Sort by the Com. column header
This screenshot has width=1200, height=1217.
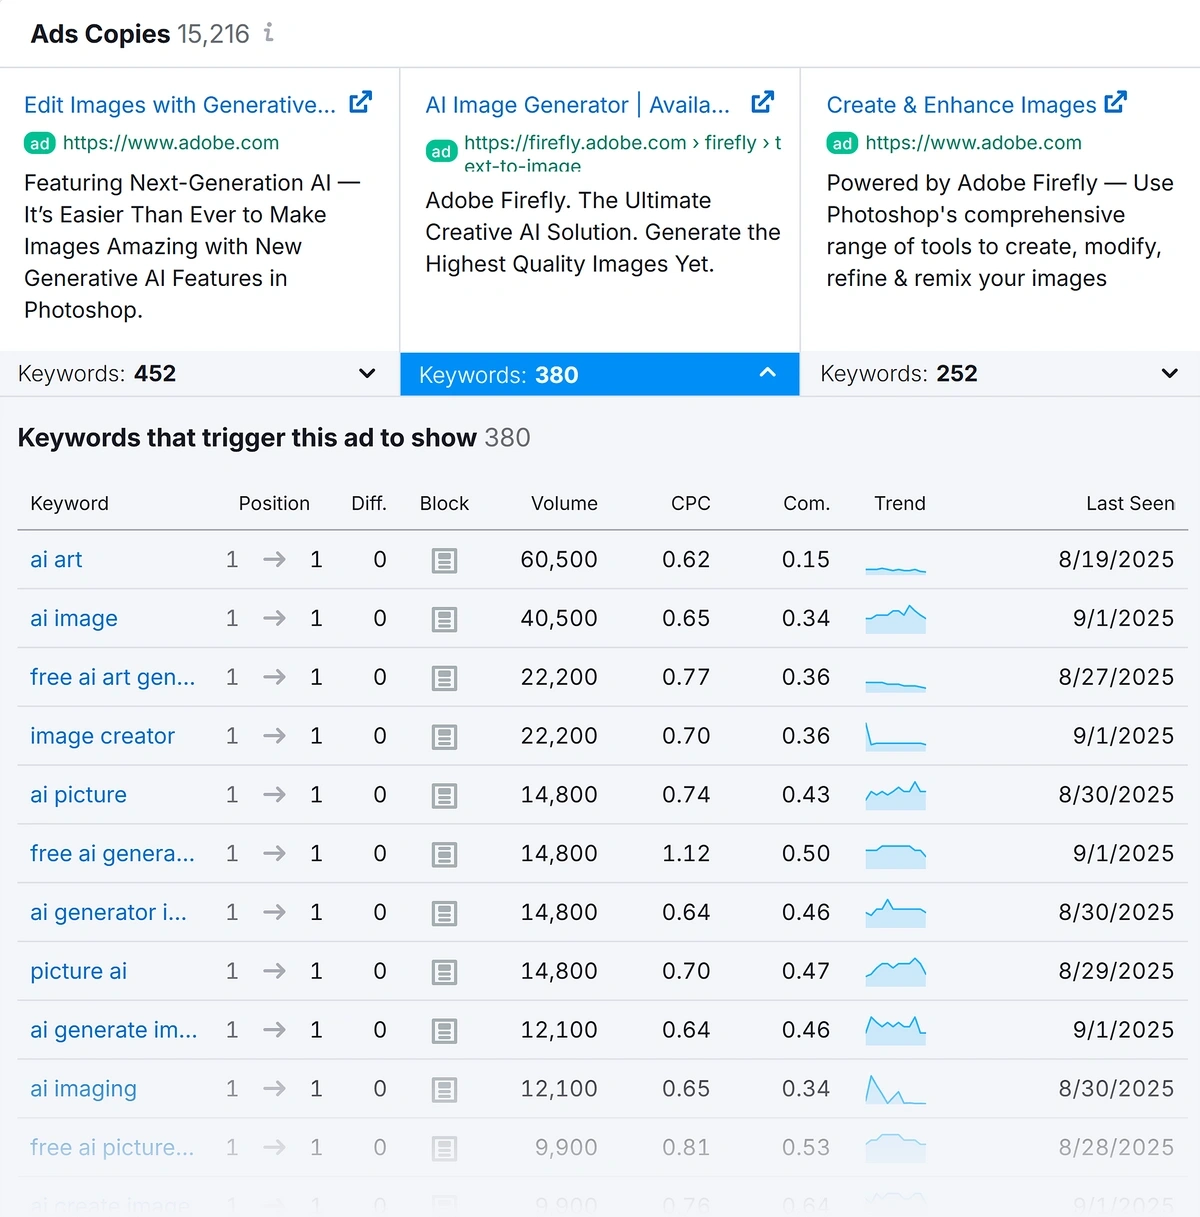point(806,503)
